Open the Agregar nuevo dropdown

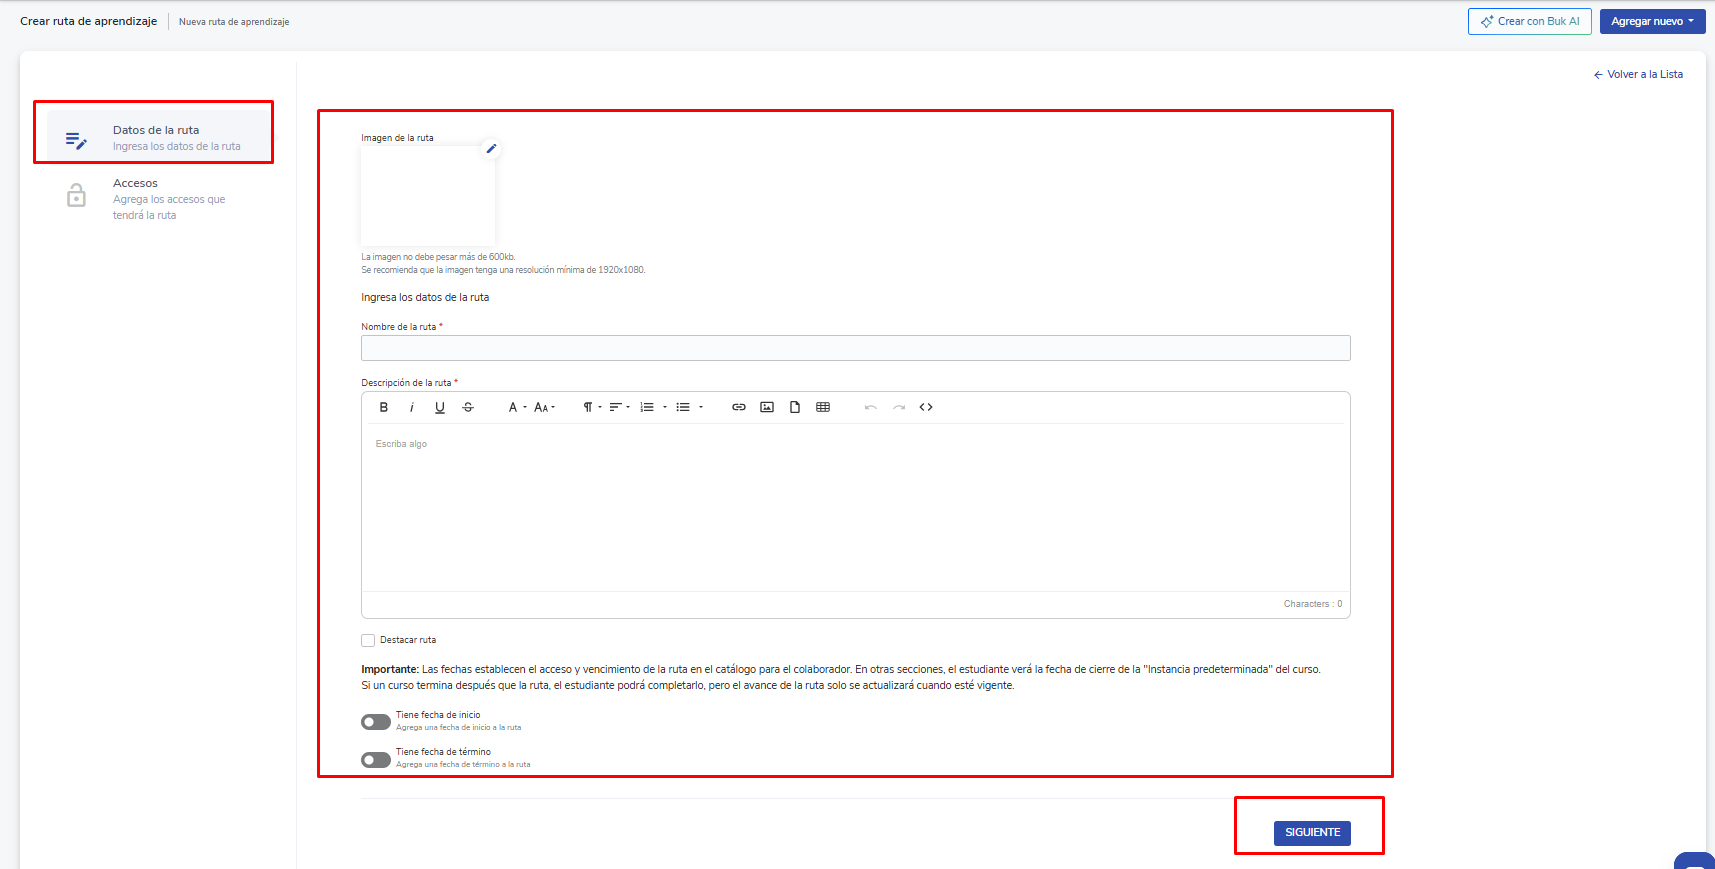coord(1651,21)
